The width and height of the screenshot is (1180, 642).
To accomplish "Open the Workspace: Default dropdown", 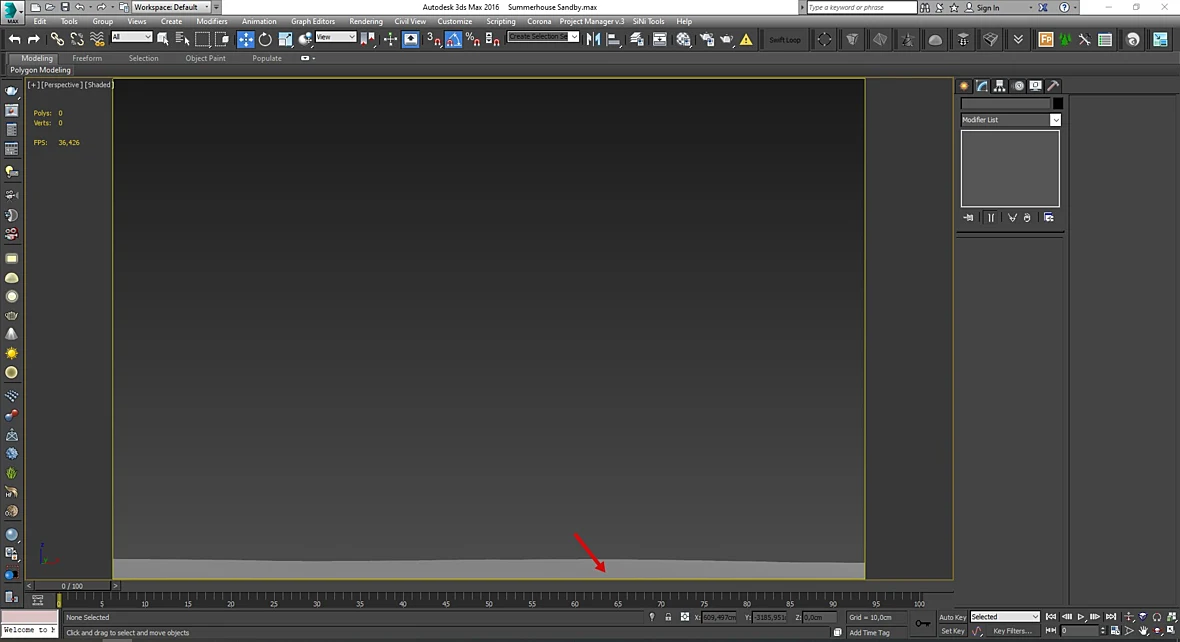I will (x=172, y=8).
